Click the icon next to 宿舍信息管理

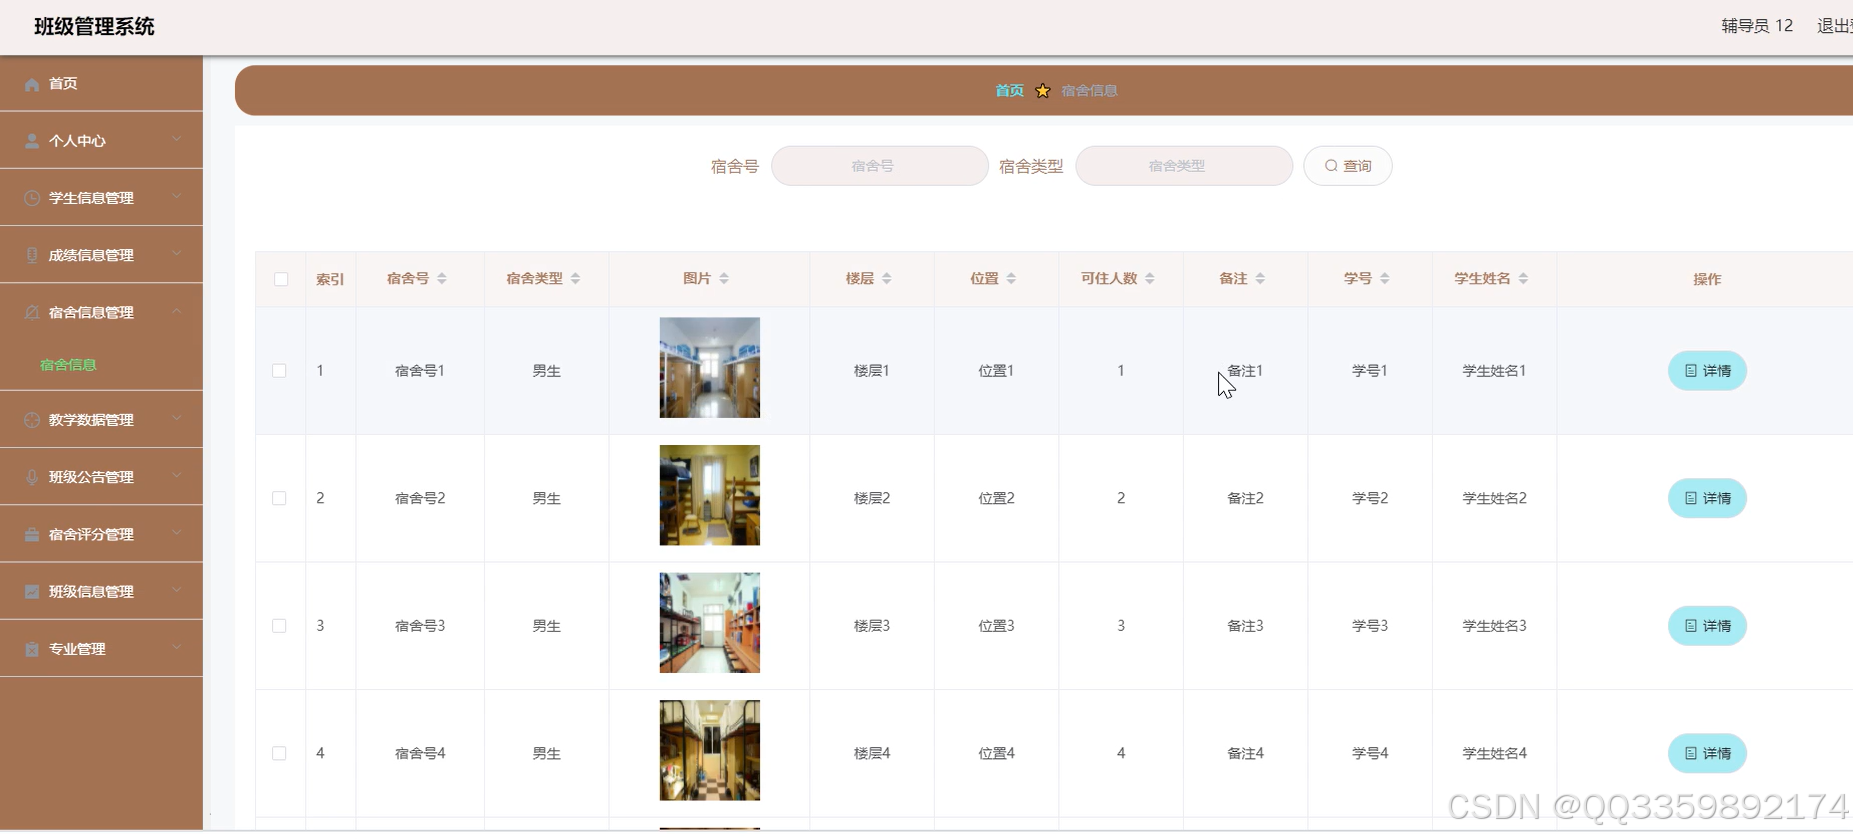point(32,312)
